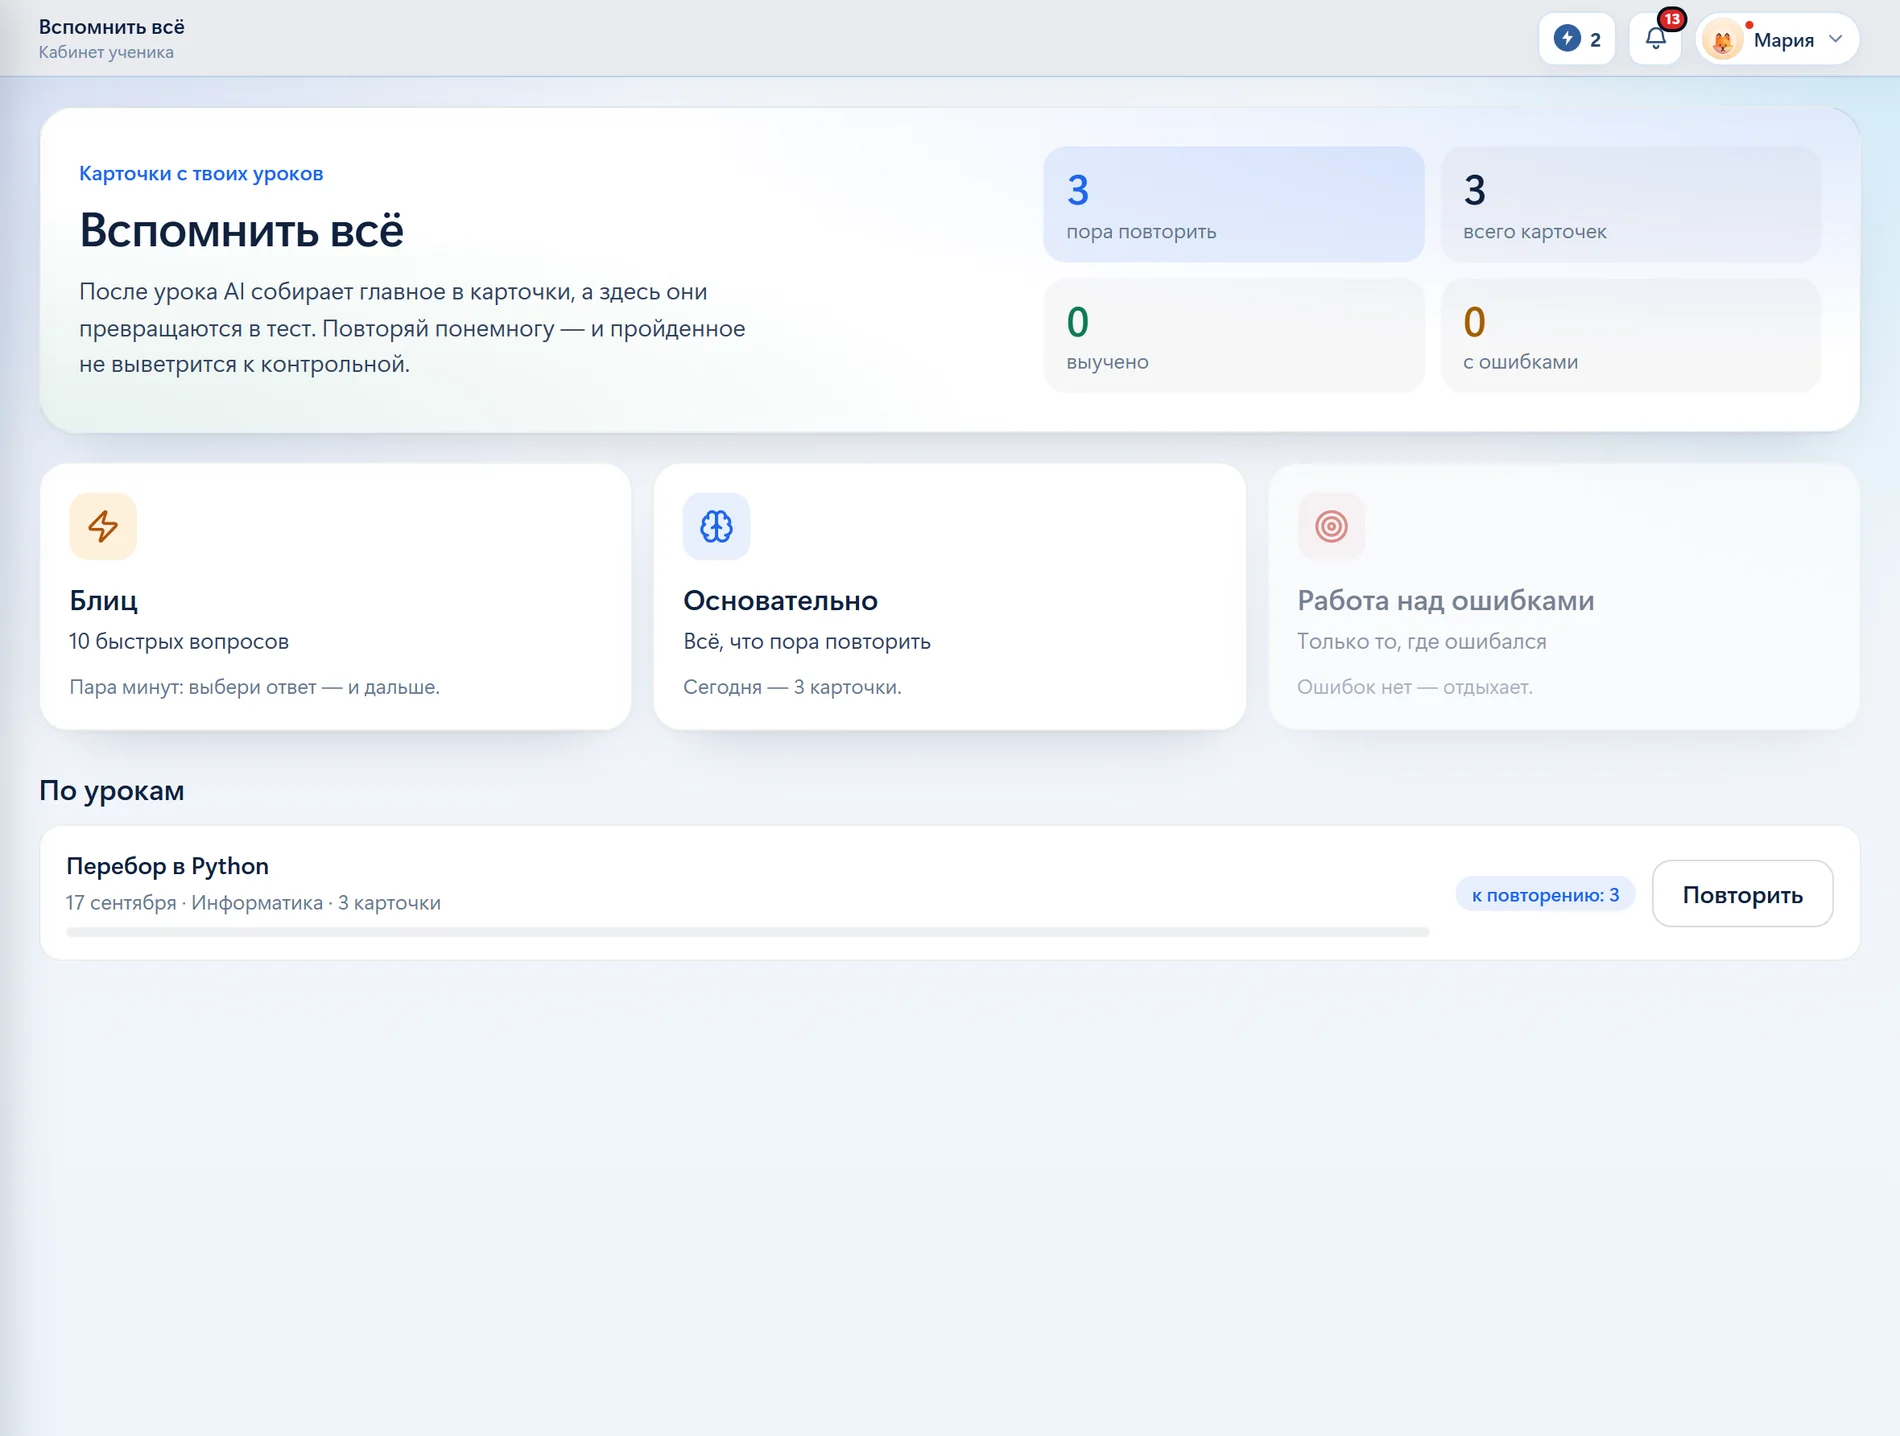Click the 'выучено' stat tile
This screenshot has height=1436, width=1900.
1233,336
